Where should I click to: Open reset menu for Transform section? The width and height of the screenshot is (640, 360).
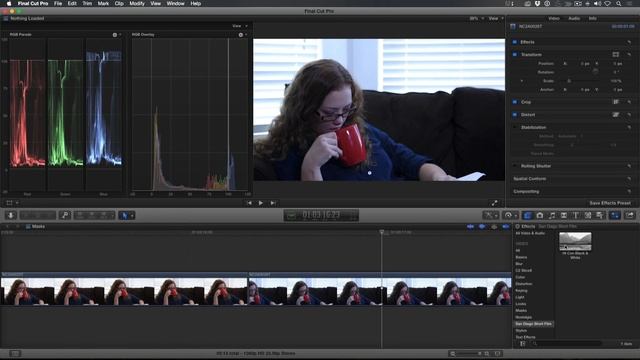click(629, 54)
